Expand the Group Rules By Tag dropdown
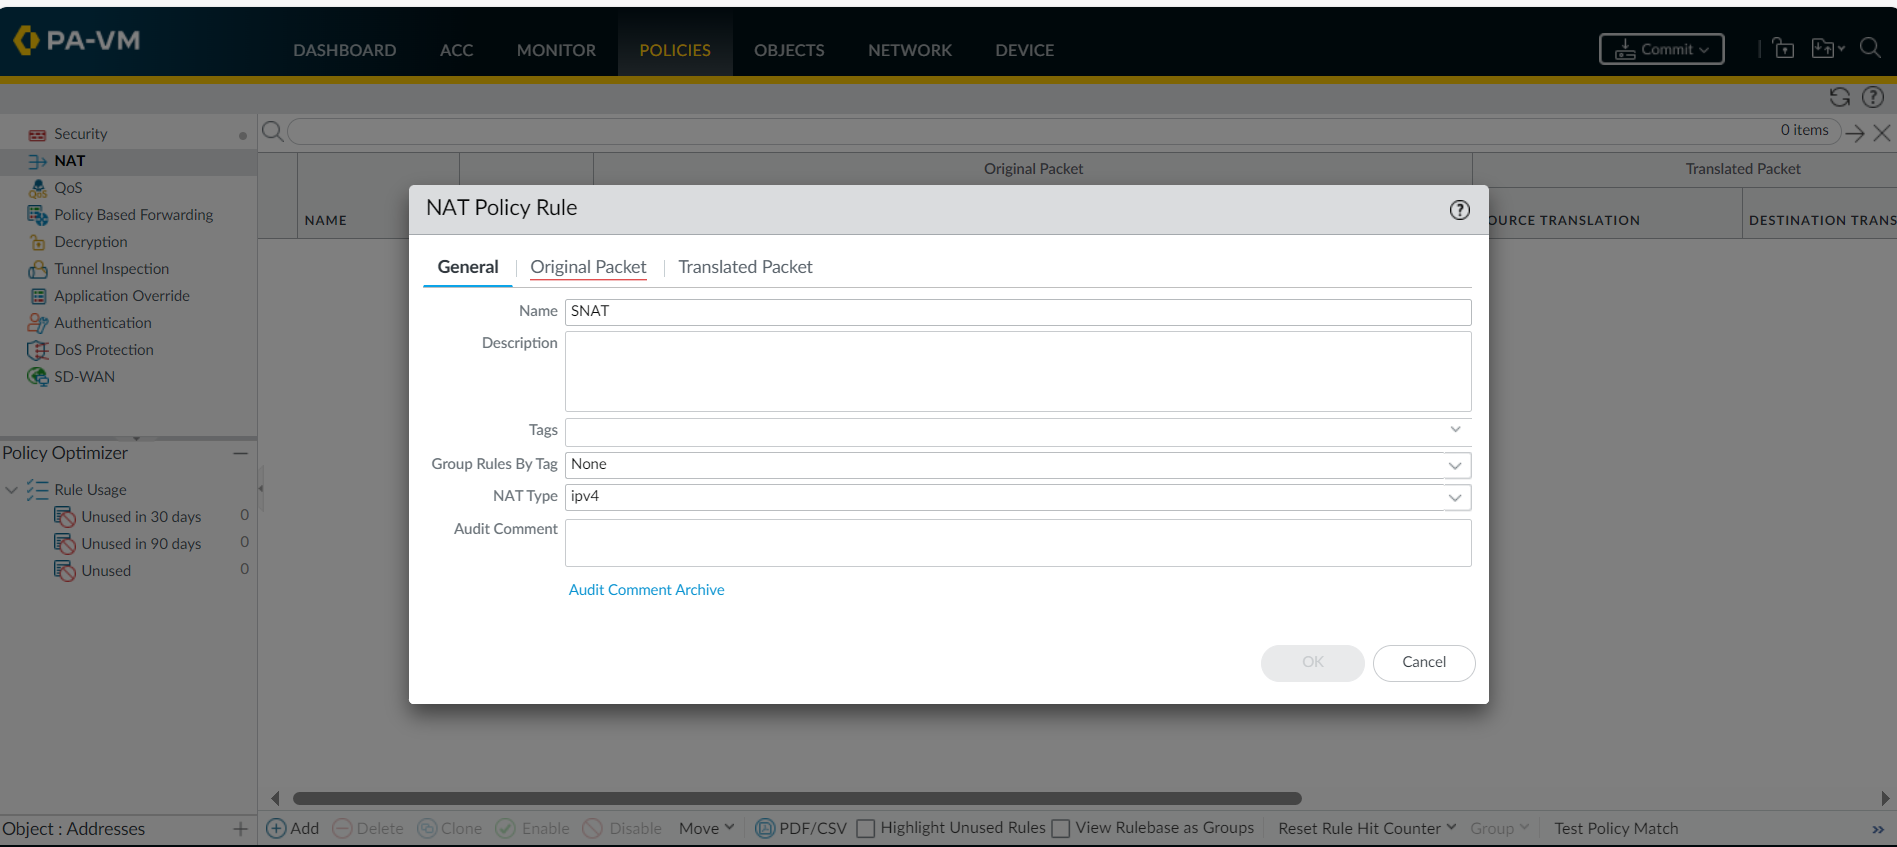The image size is (1897, 847). coord(1454,465)
